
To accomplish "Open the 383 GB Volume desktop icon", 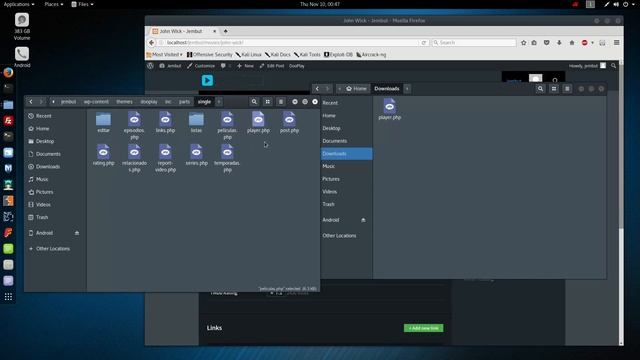I will (22, 27).
